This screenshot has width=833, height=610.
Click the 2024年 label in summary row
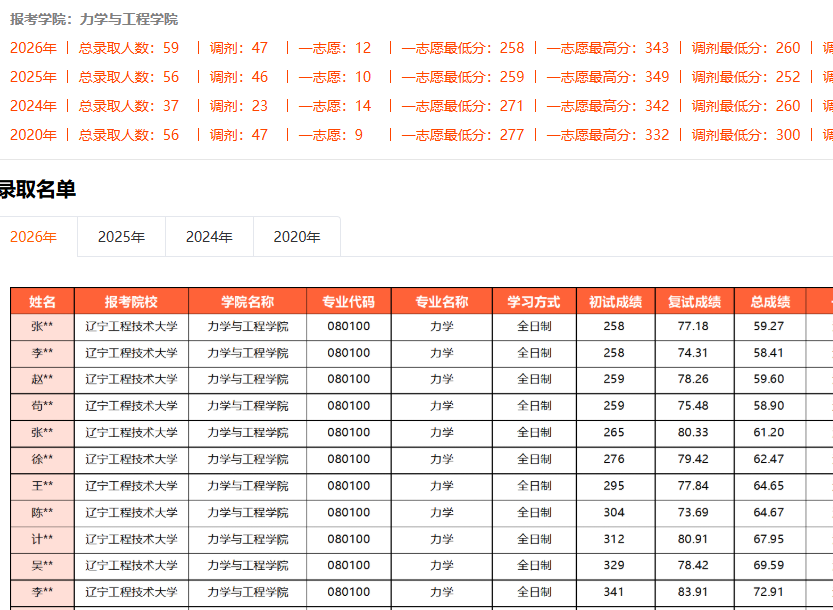pos(33,106)
